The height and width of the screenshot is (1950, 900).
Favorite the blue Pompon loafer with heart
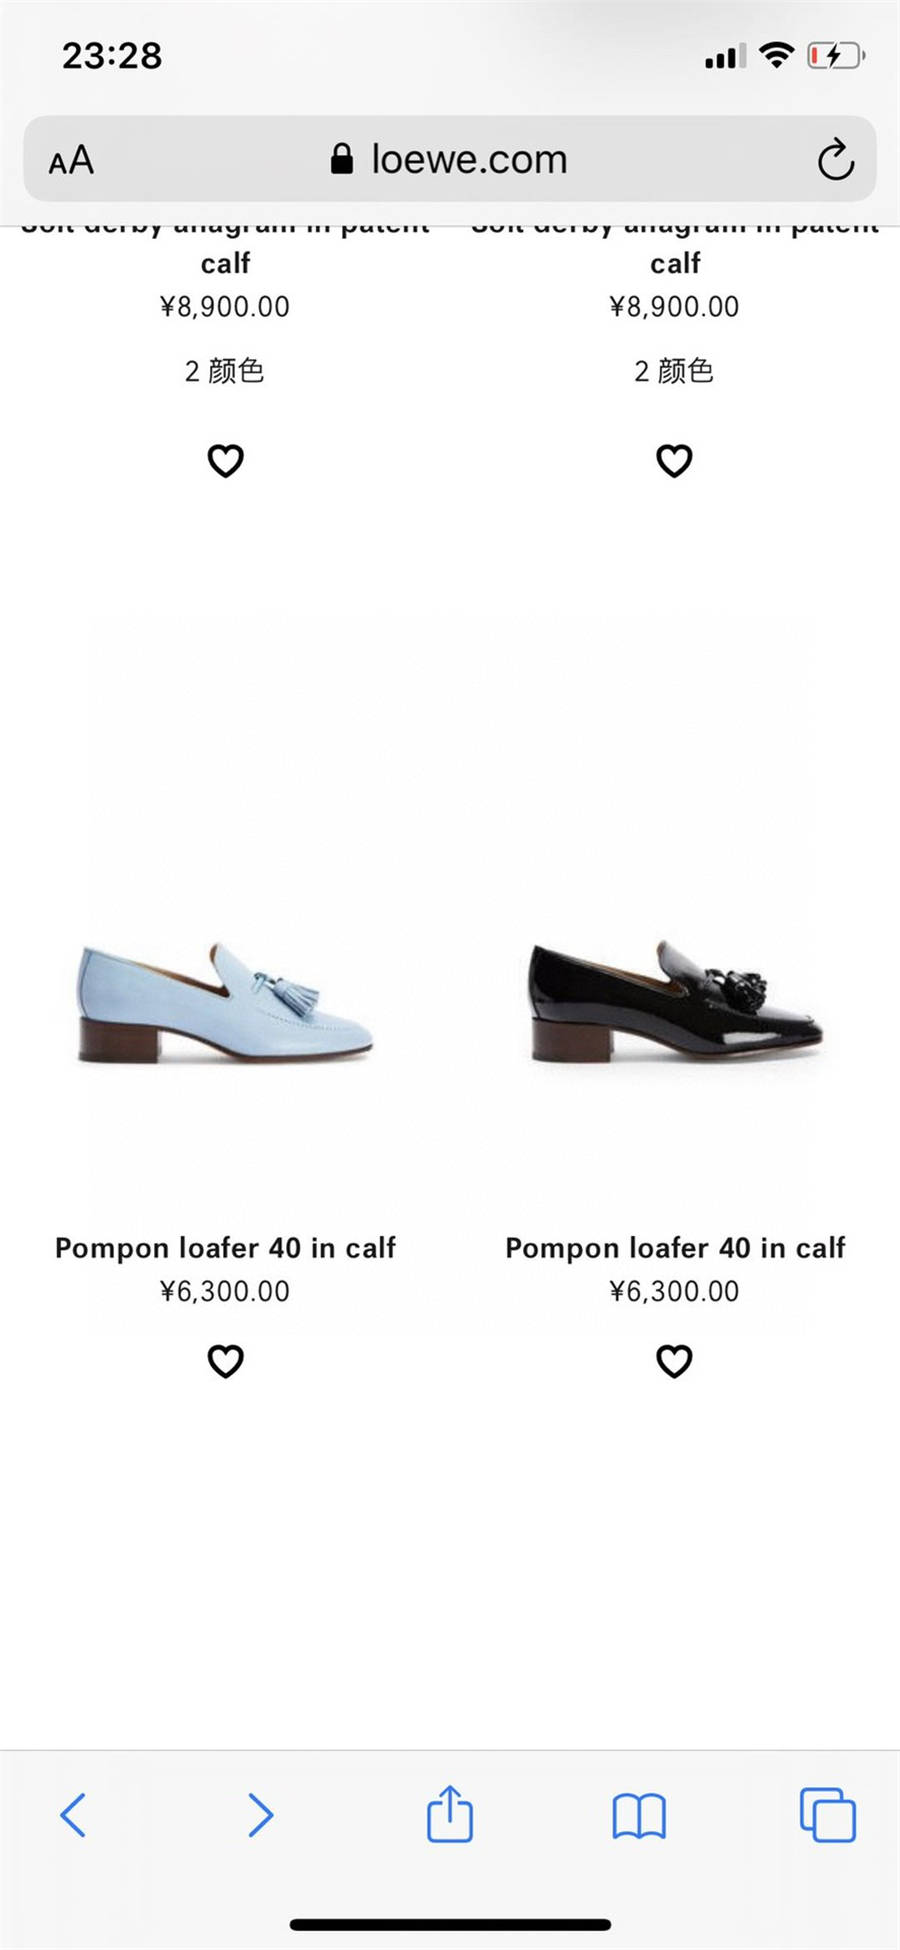tap(225, 1361)
